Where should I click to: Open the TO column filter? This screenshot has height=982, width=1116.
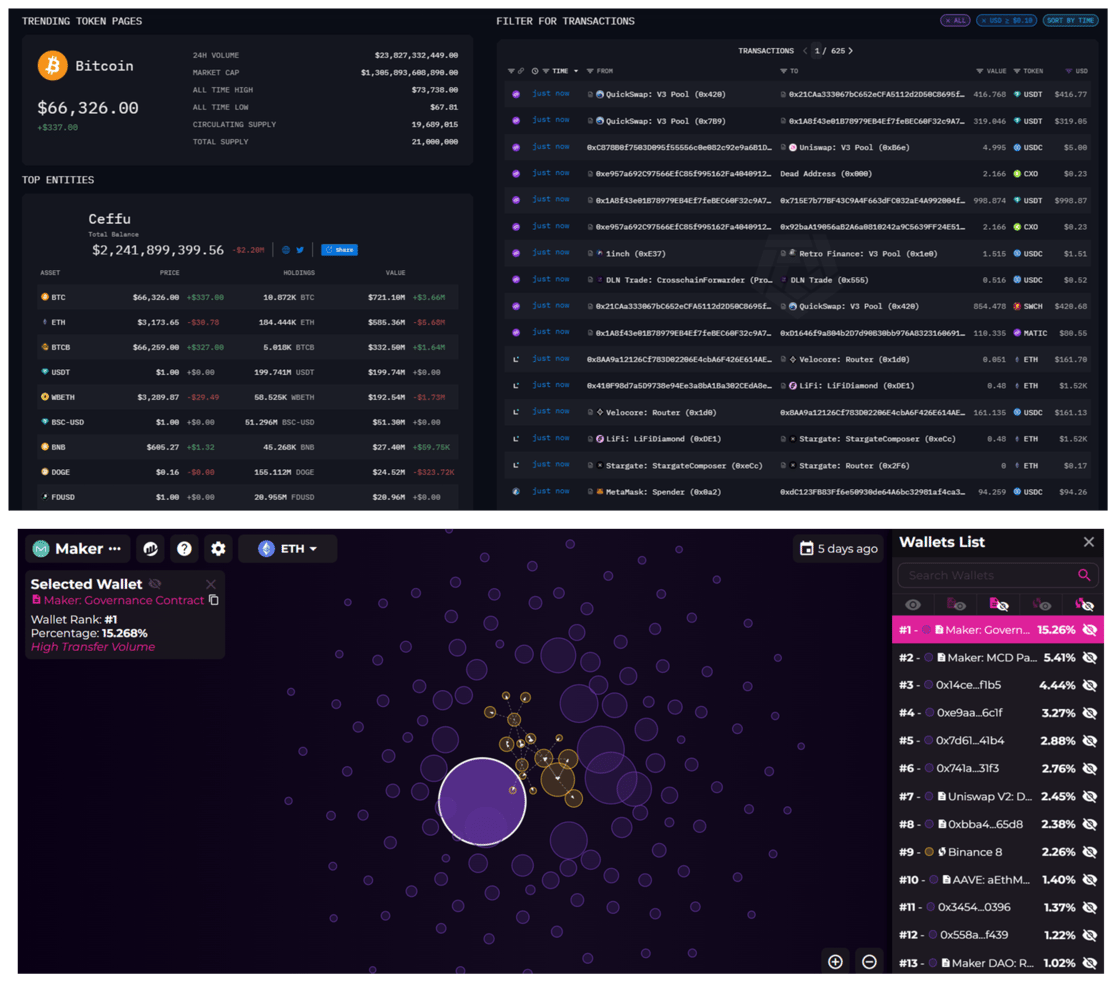[x=783, y=71]
